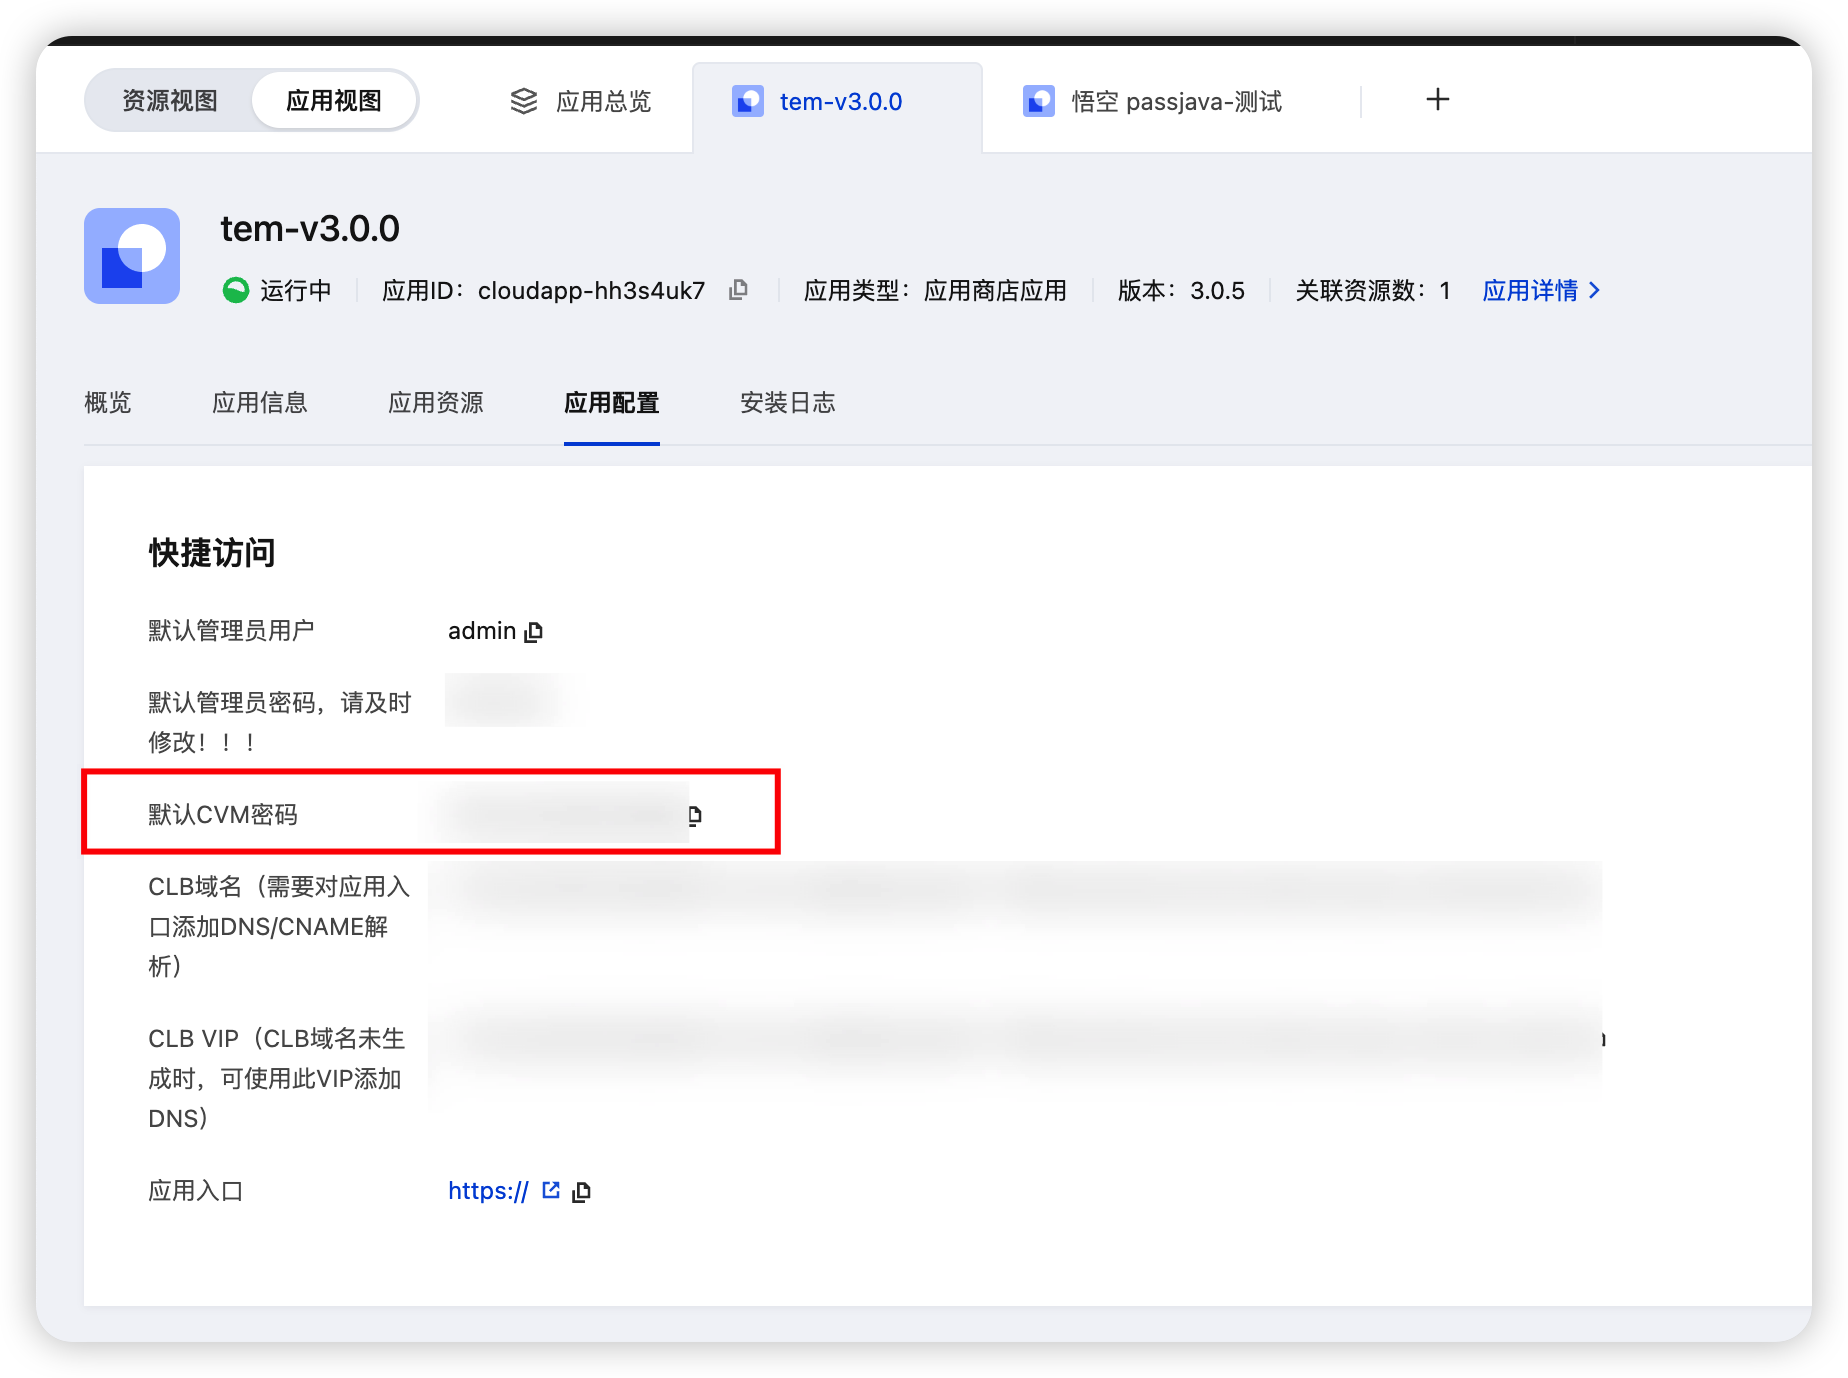The image size is (1848, 1378).
Task: Switch to 悟空 passjava-测试 tab
Action: (1175, 101)
